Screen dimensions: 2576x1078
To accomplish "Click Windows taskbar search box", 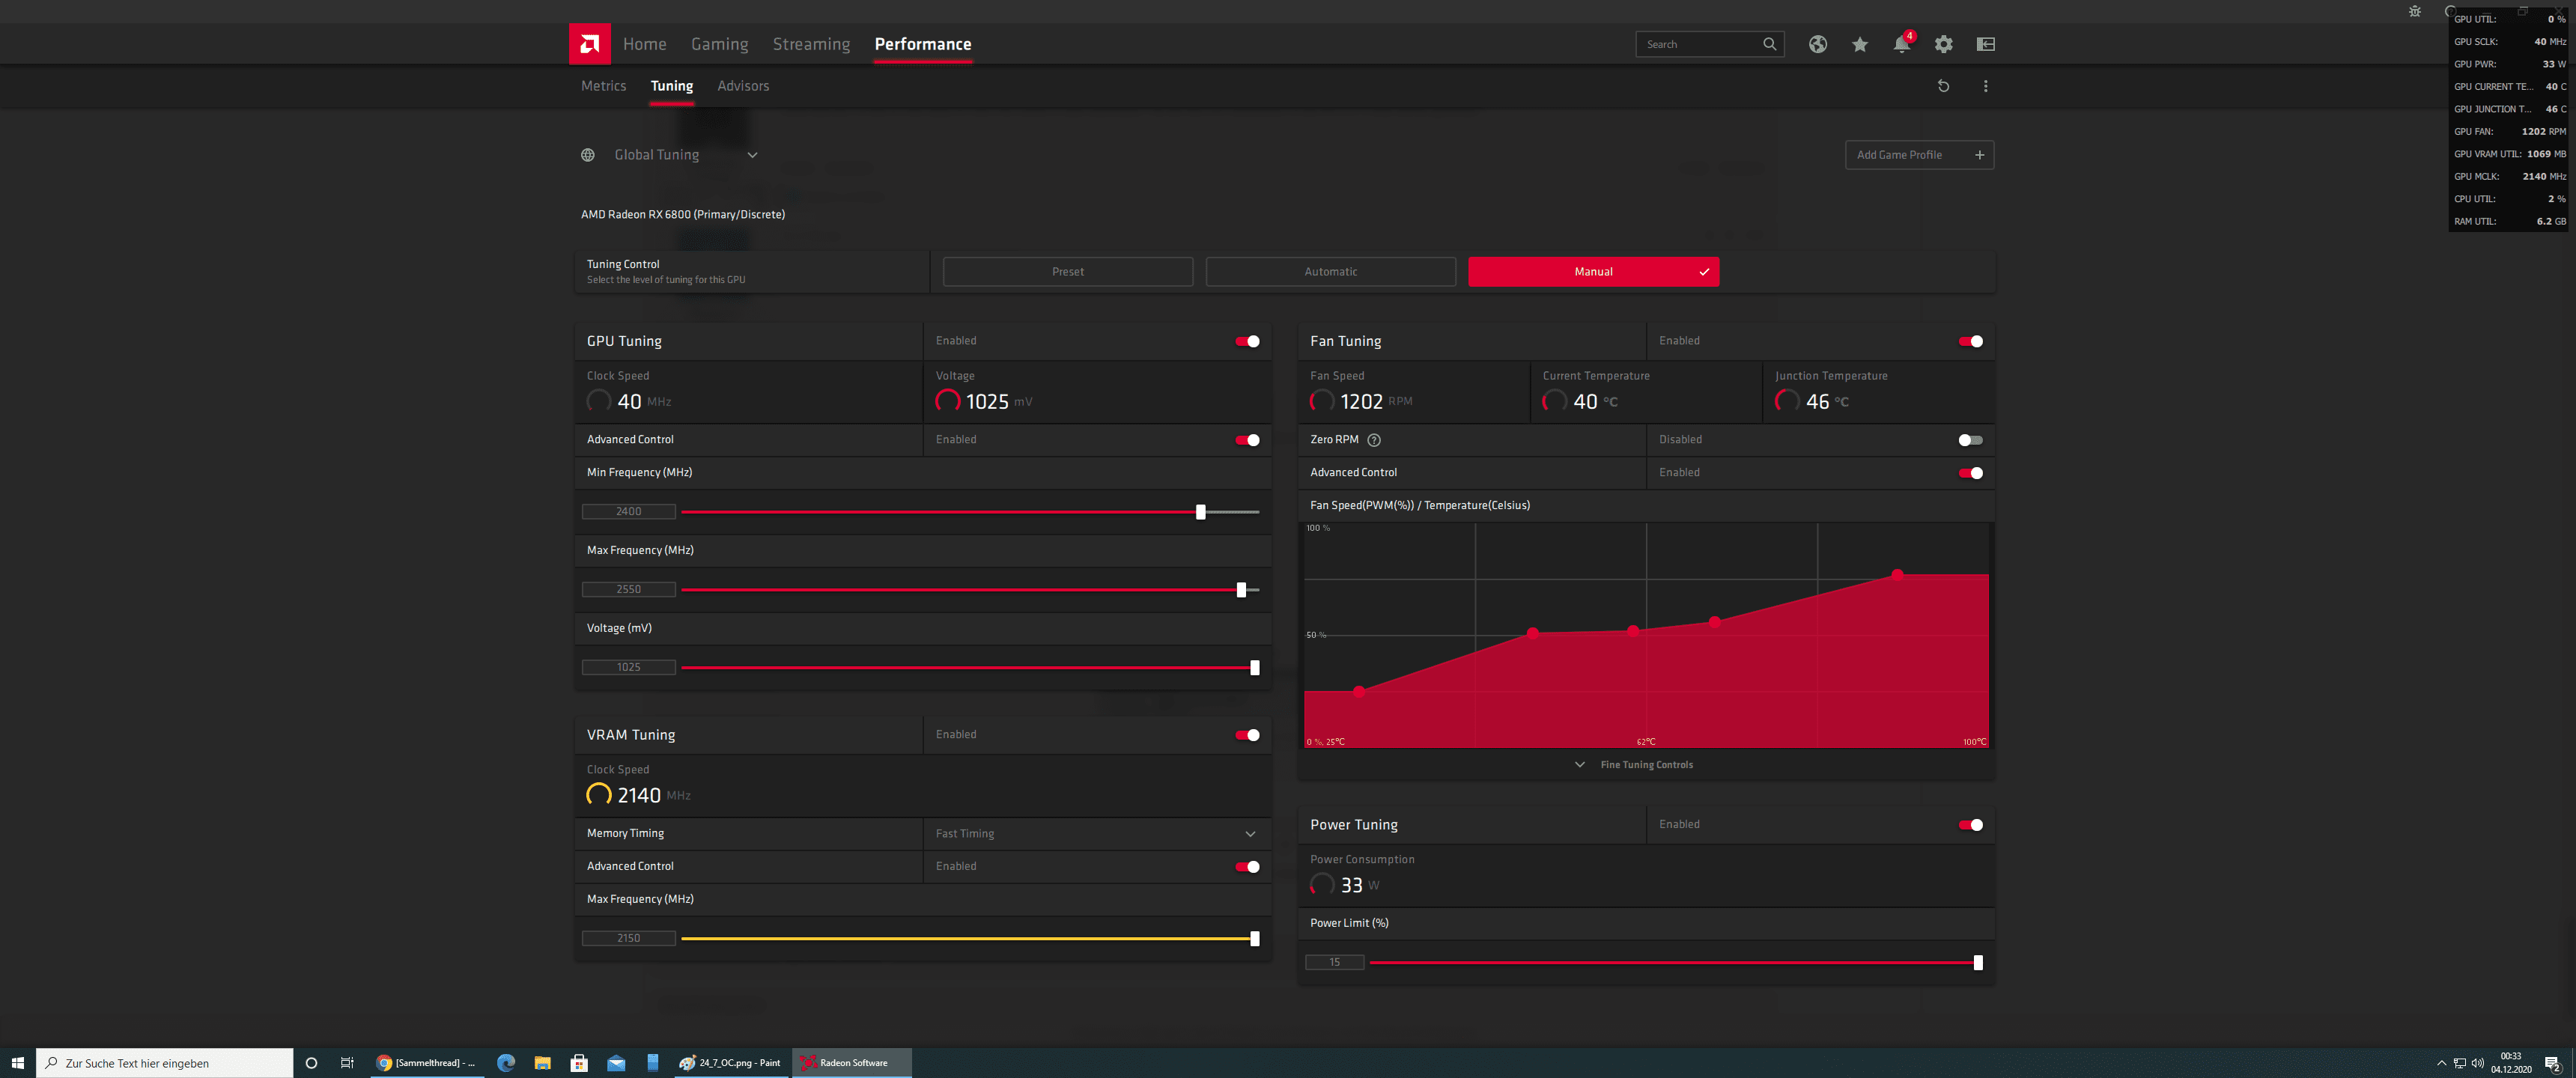I will [x=165, y=1063].
